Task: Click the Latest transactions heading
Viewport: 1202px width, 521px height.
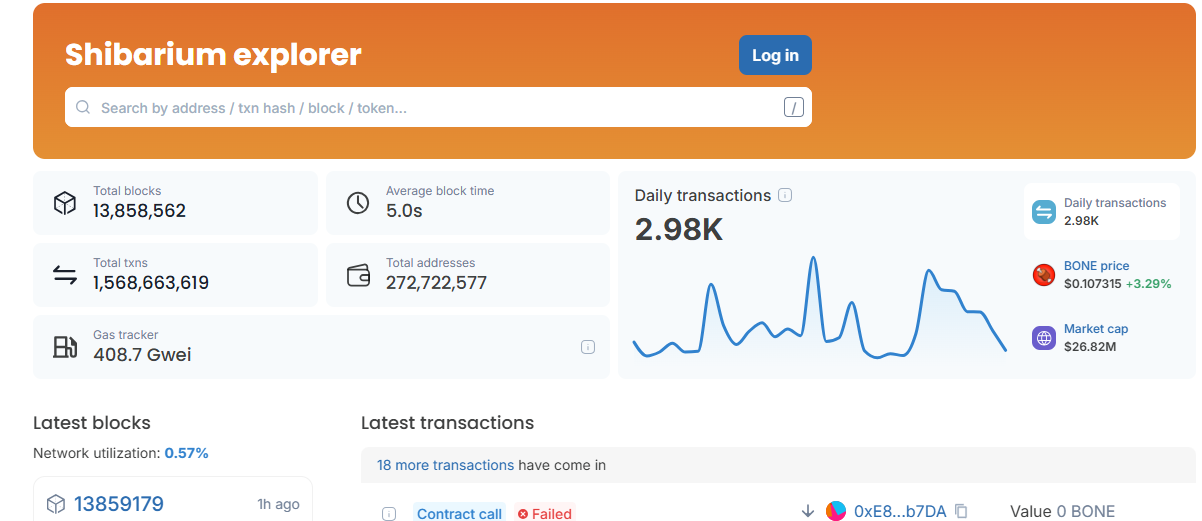Action: point(447,423)
